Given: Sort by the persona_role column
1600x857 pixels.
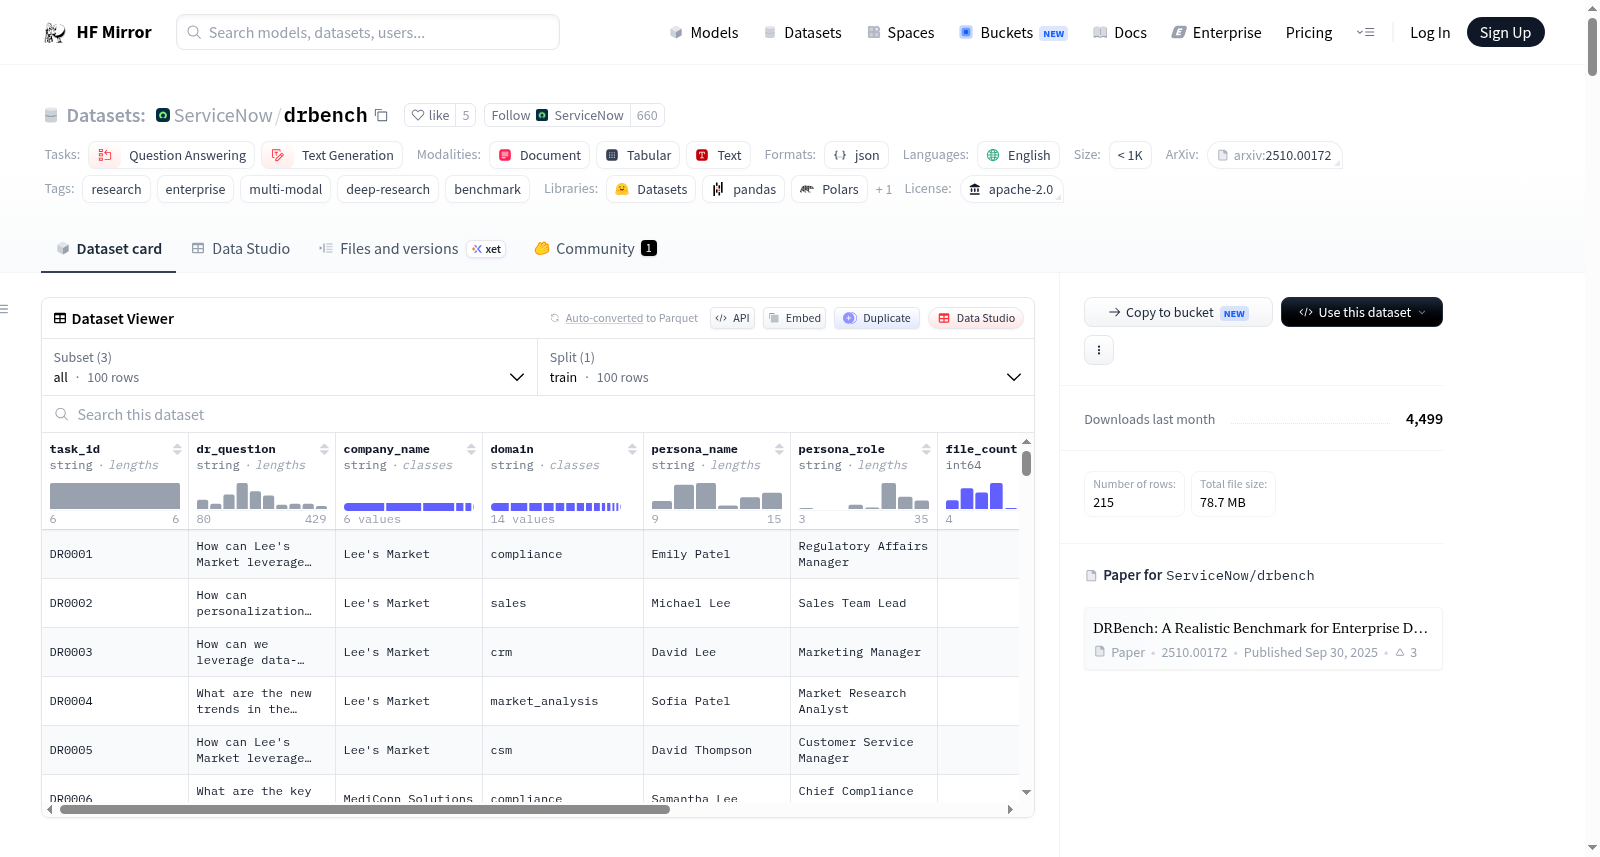Looking at the screenshot, I should coord(926,449).
